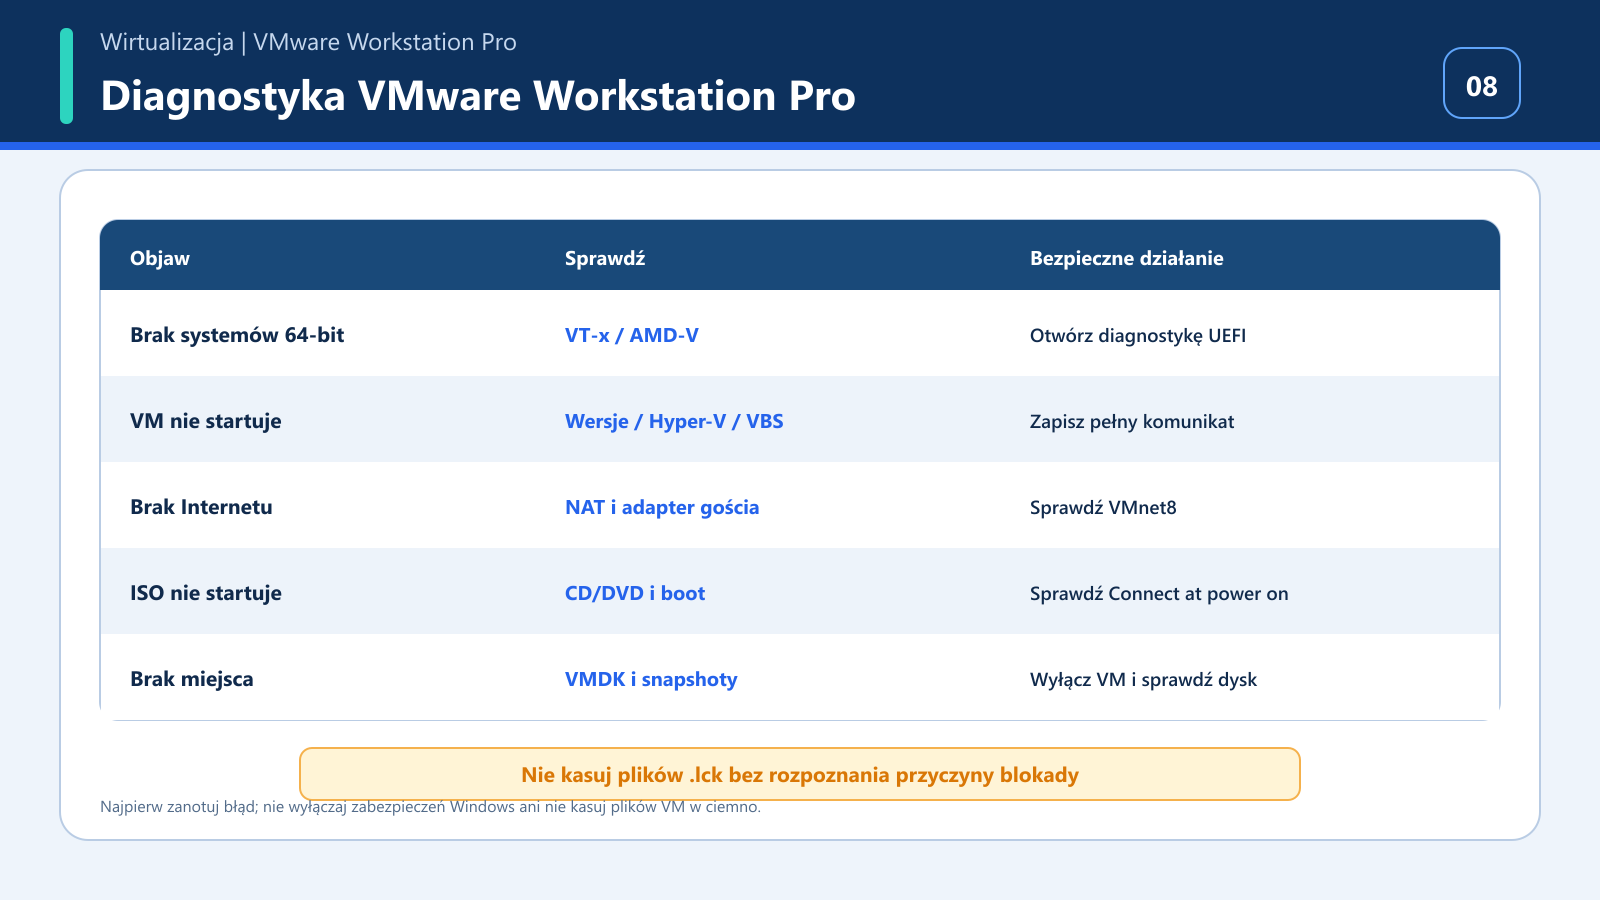Click the cell Brak Internetu
Viewport: 1600px width, 900px height.
(x=201, y=507)
